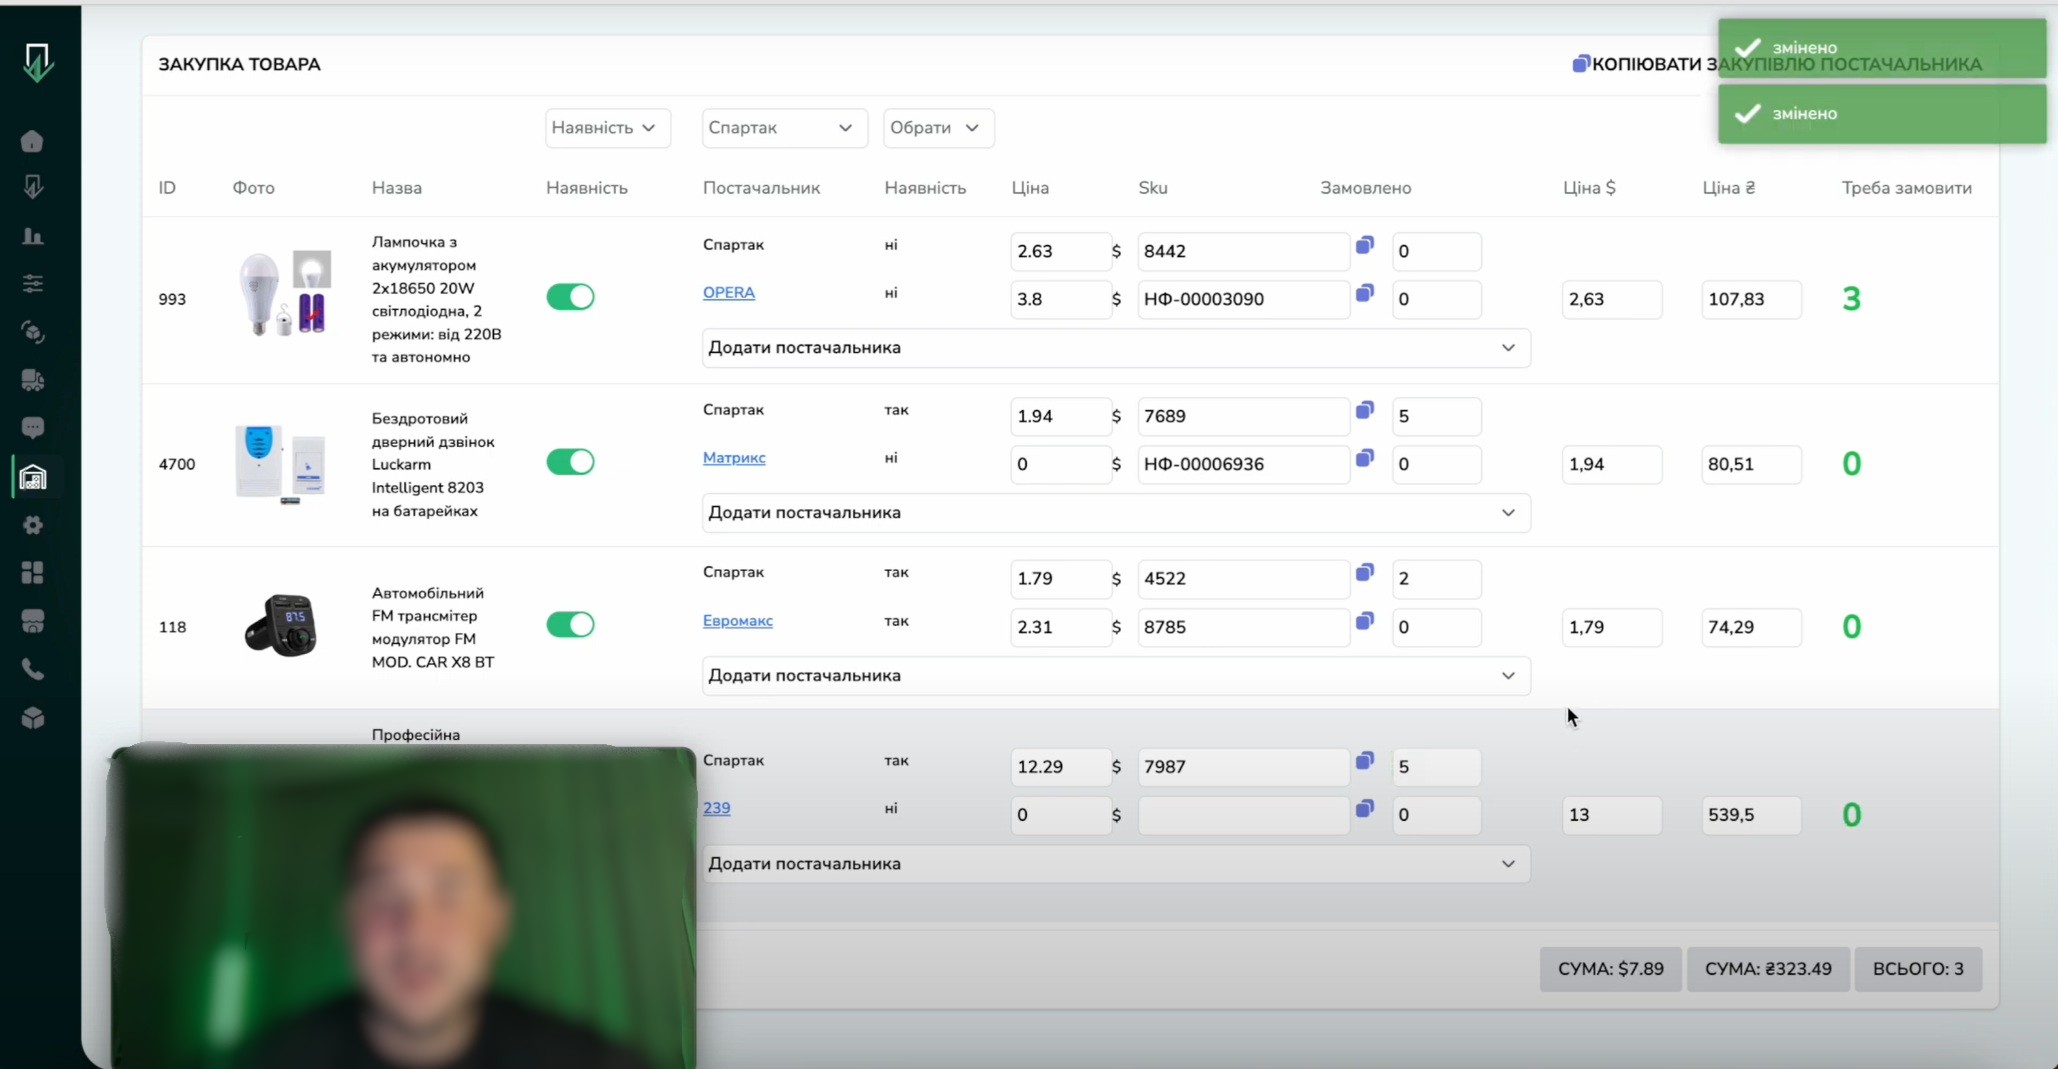Expand Додати постачальника for product 4700
Screen dimensions: 2058x1069
(1116, 513)
